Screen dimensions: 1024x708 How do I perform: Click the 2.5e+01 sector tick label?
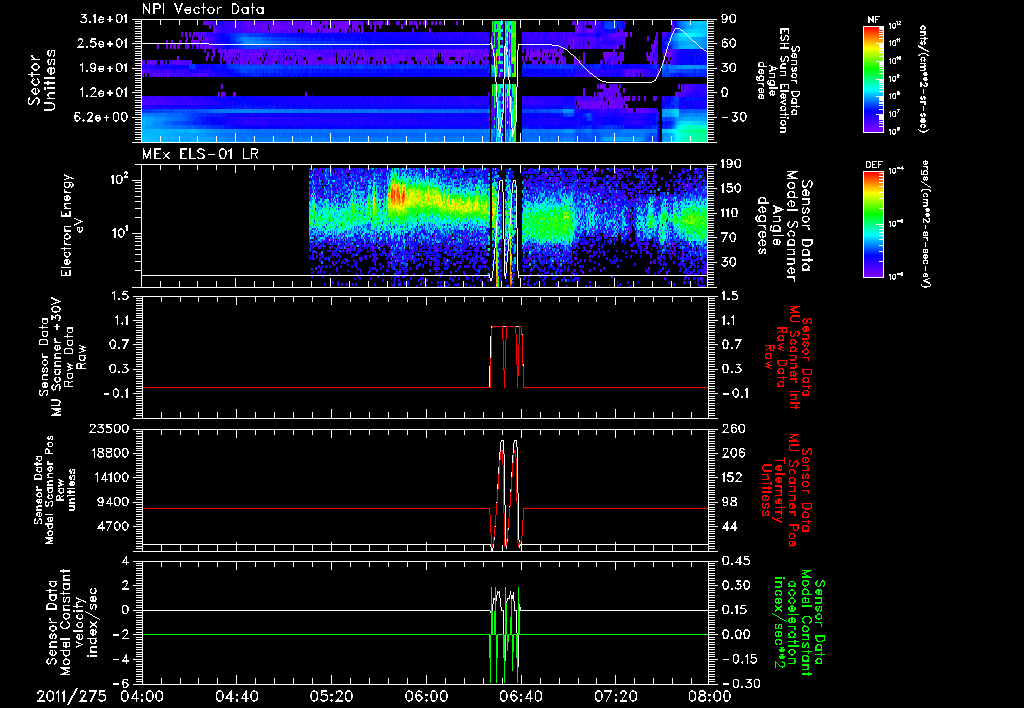[105, 43]
